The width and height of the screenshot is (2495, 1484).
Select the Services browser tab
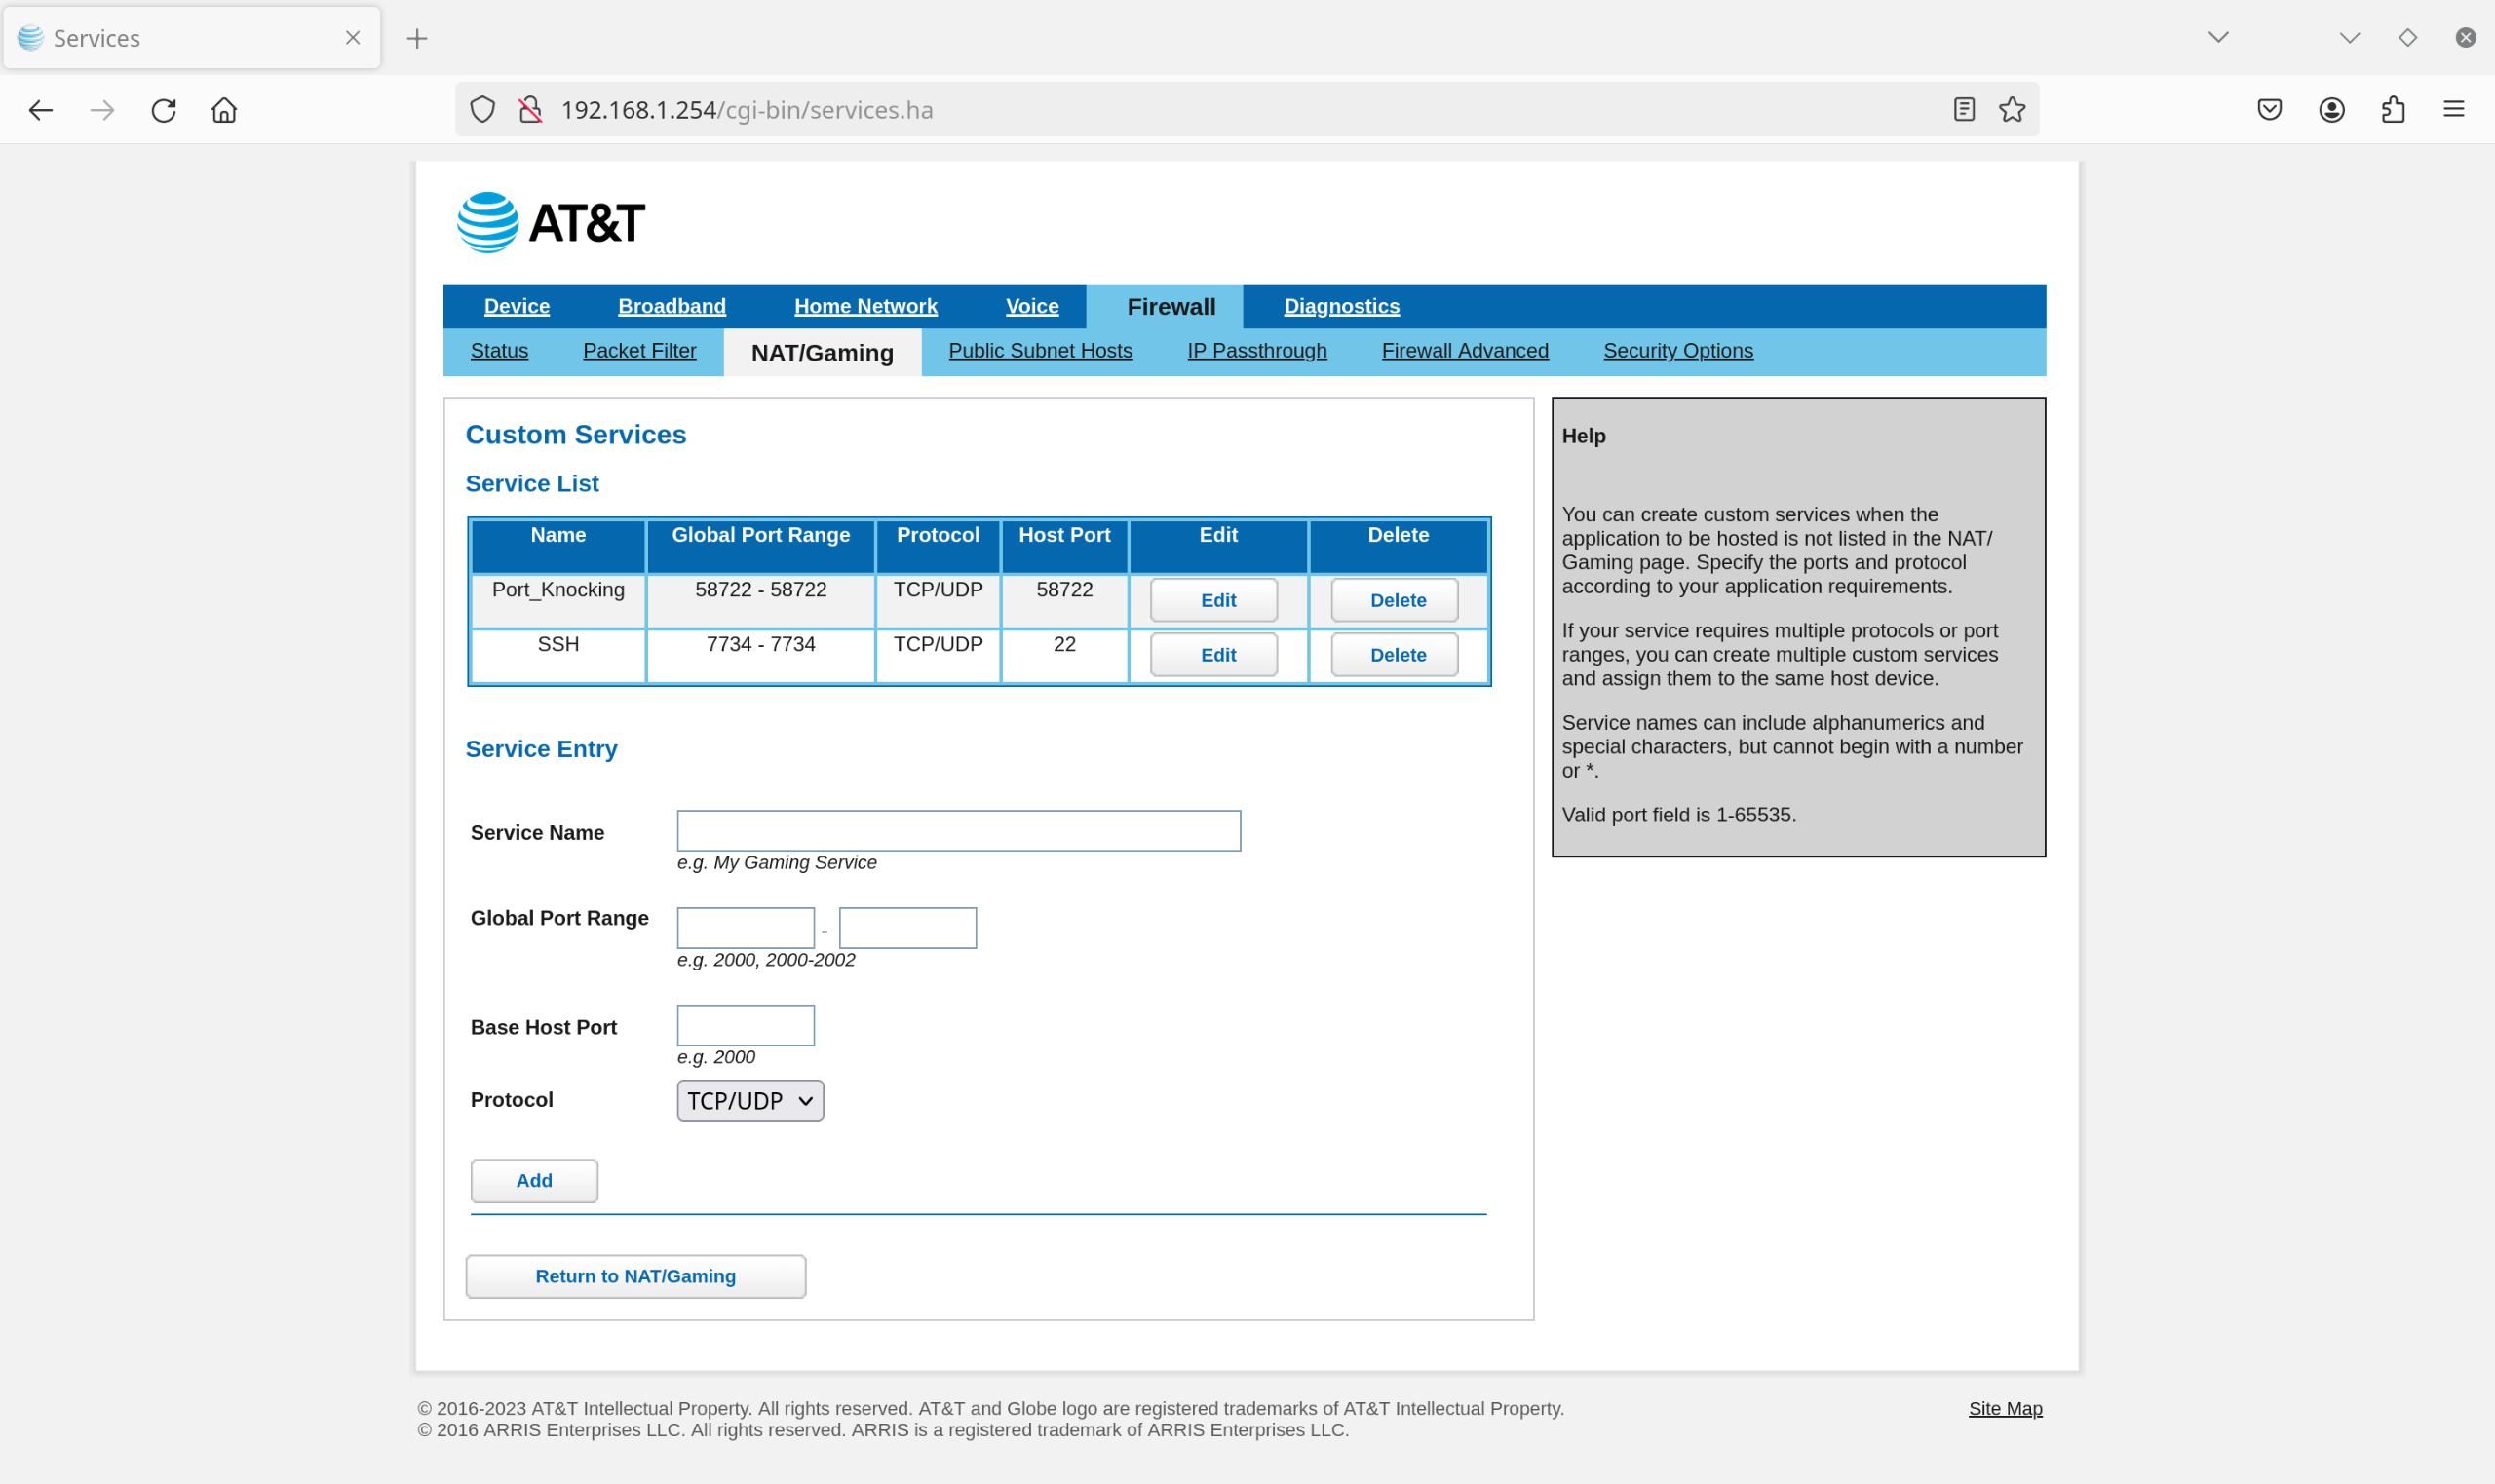click(x=192, y=38)
